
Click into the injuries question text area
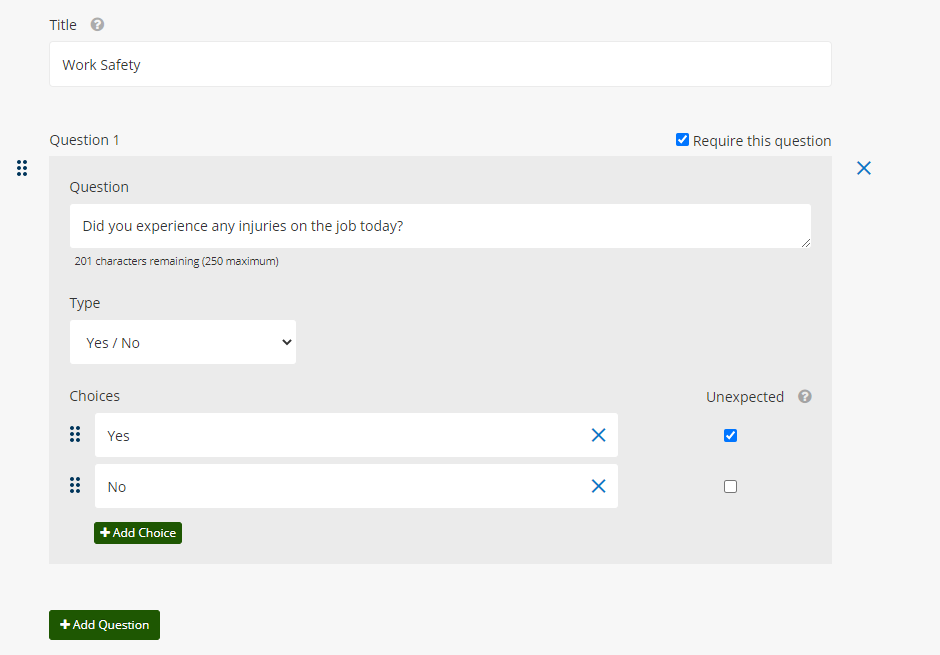(x=440, y=226)
